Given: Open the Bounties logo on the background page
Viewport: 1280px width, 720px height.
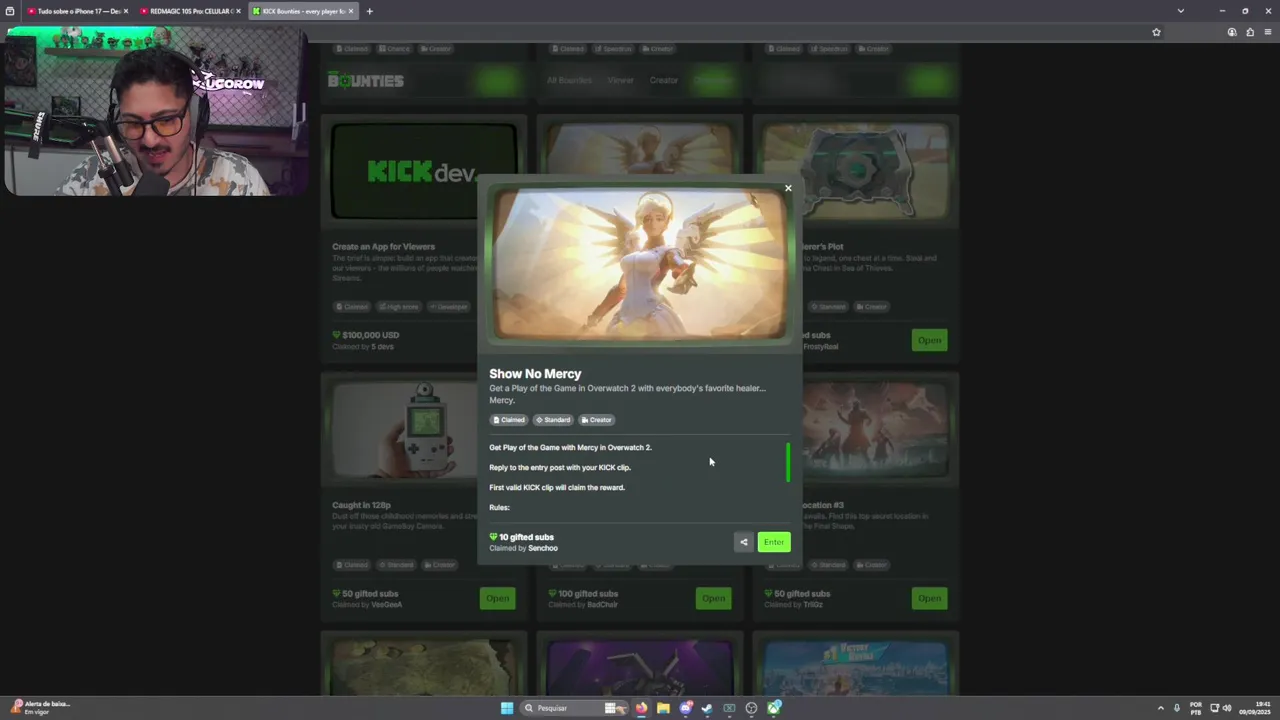Looking at the screenshot, I should [366, 81].
